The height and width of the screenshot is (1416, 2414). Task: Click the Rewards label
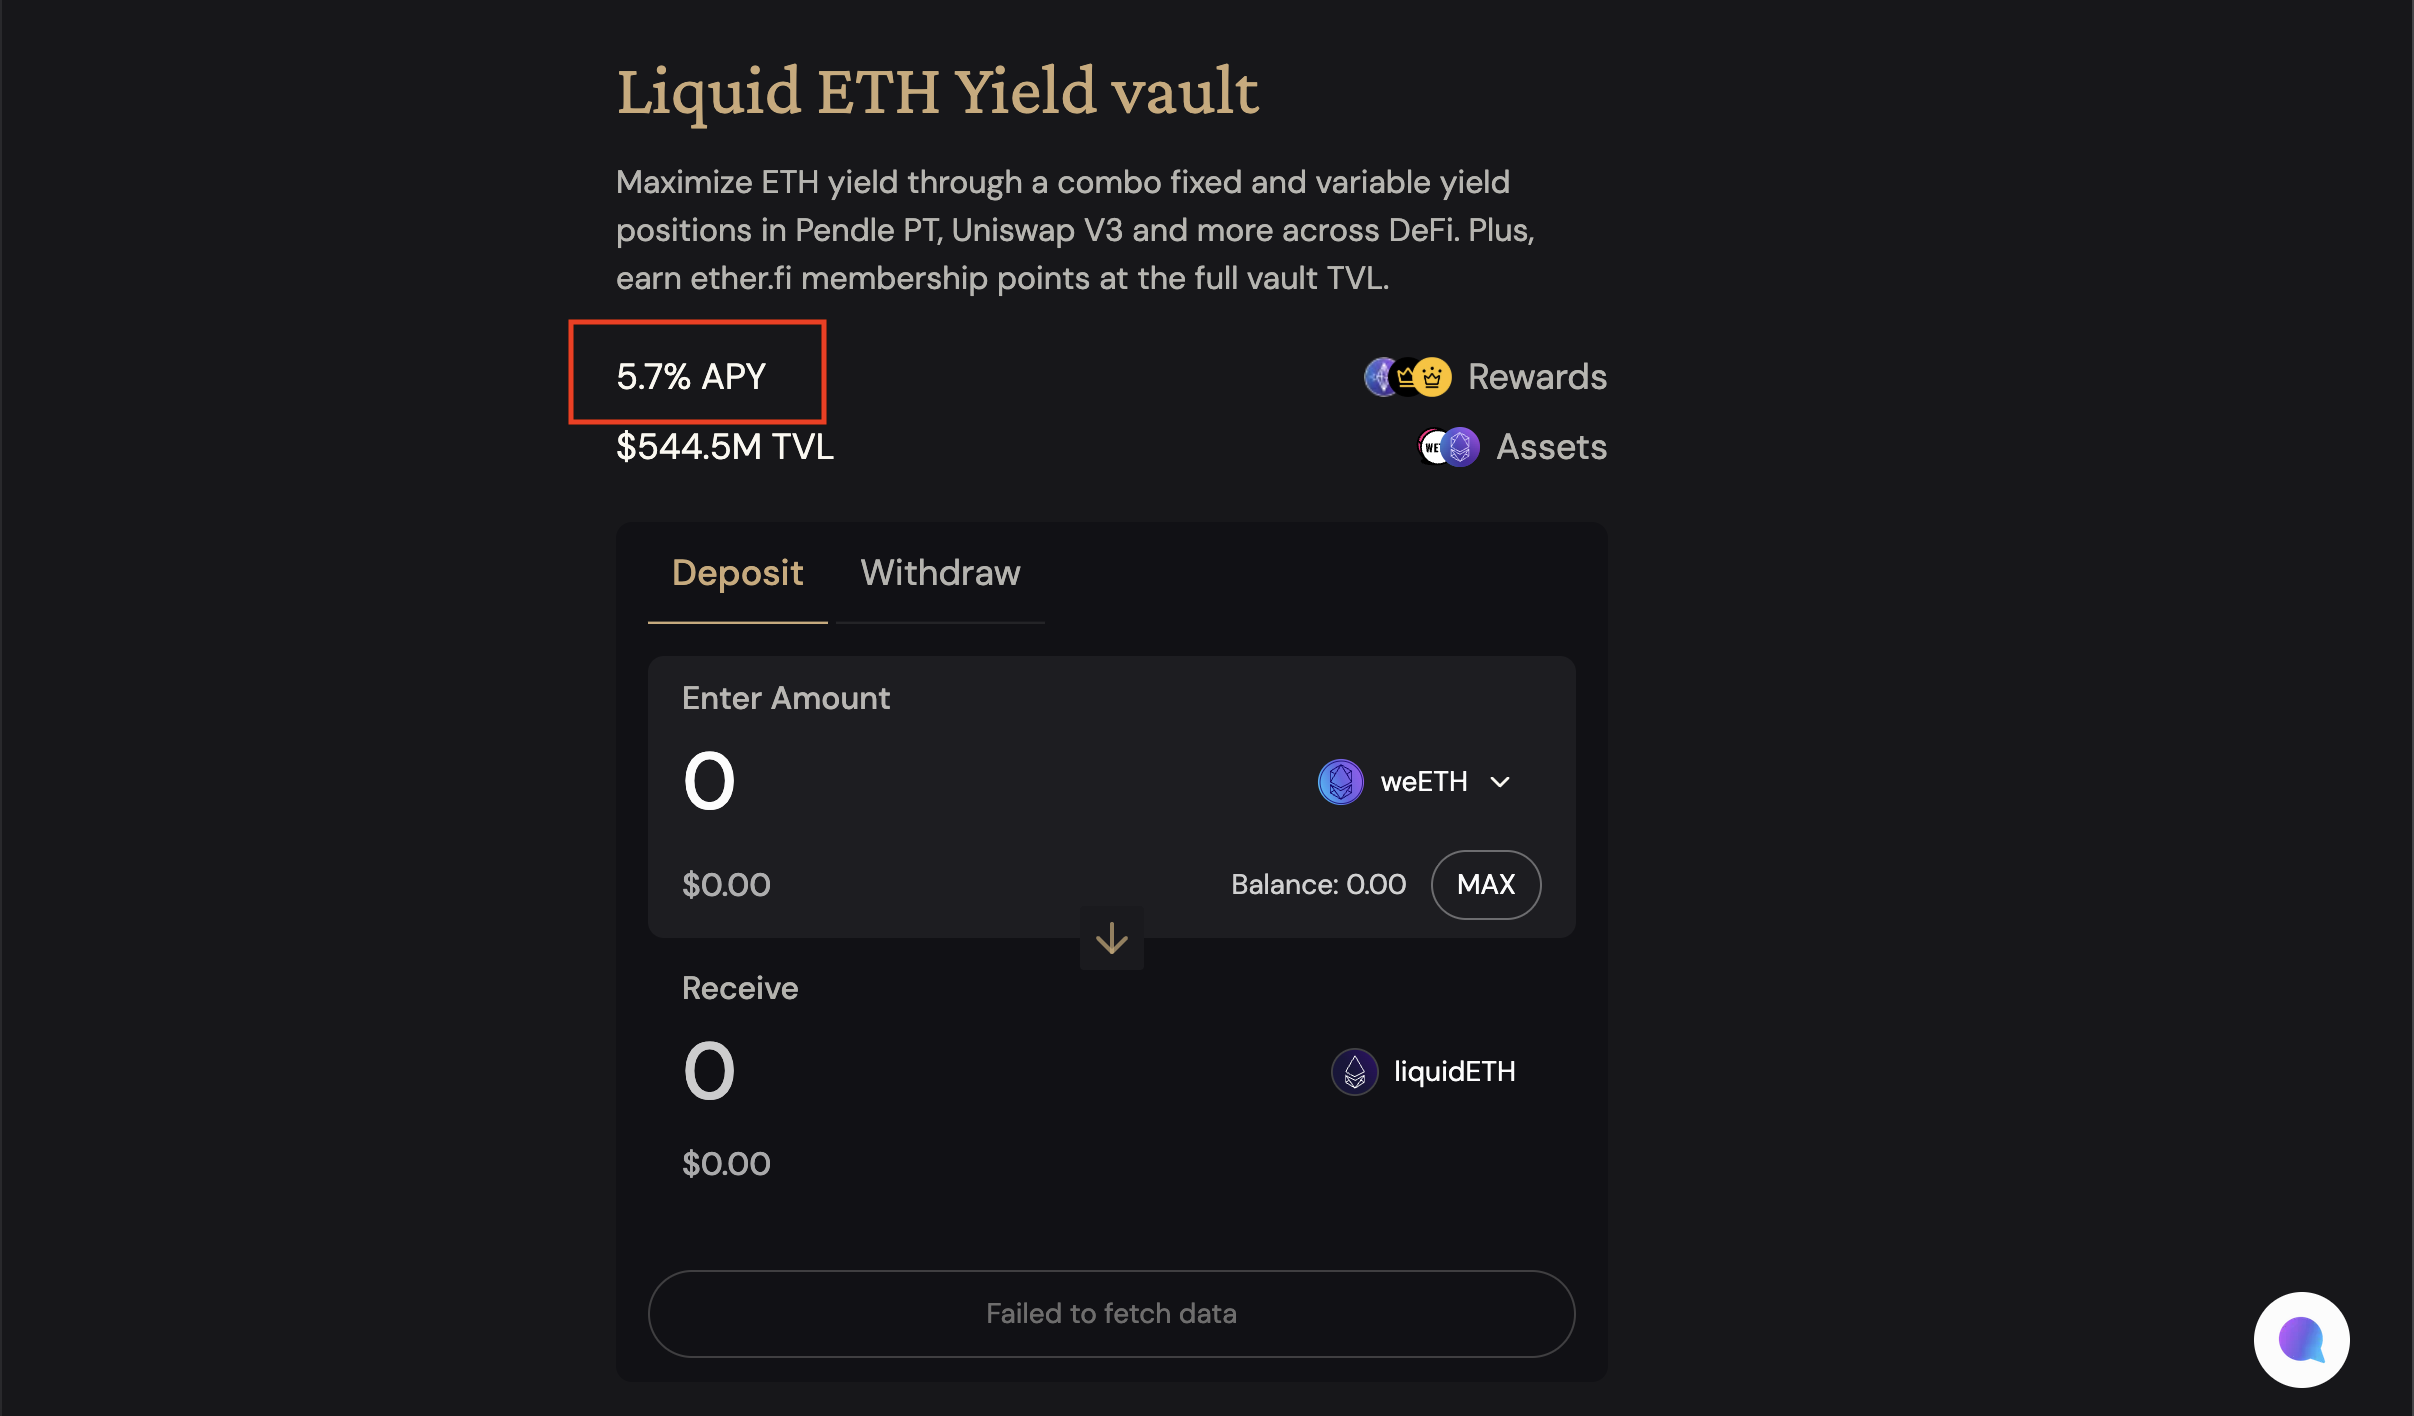pyautogui.click(x=1537, y=377)
